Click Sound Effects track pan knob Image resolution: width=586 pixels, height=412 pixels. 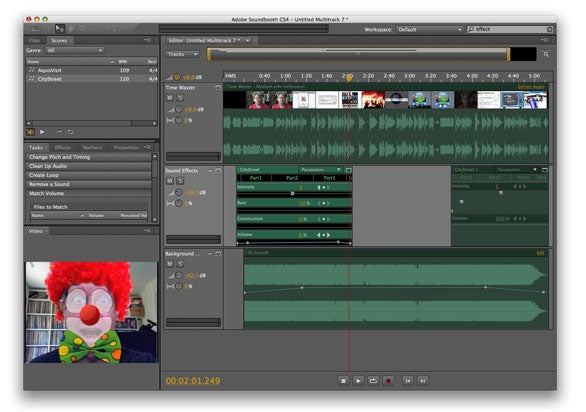point(179,203)
